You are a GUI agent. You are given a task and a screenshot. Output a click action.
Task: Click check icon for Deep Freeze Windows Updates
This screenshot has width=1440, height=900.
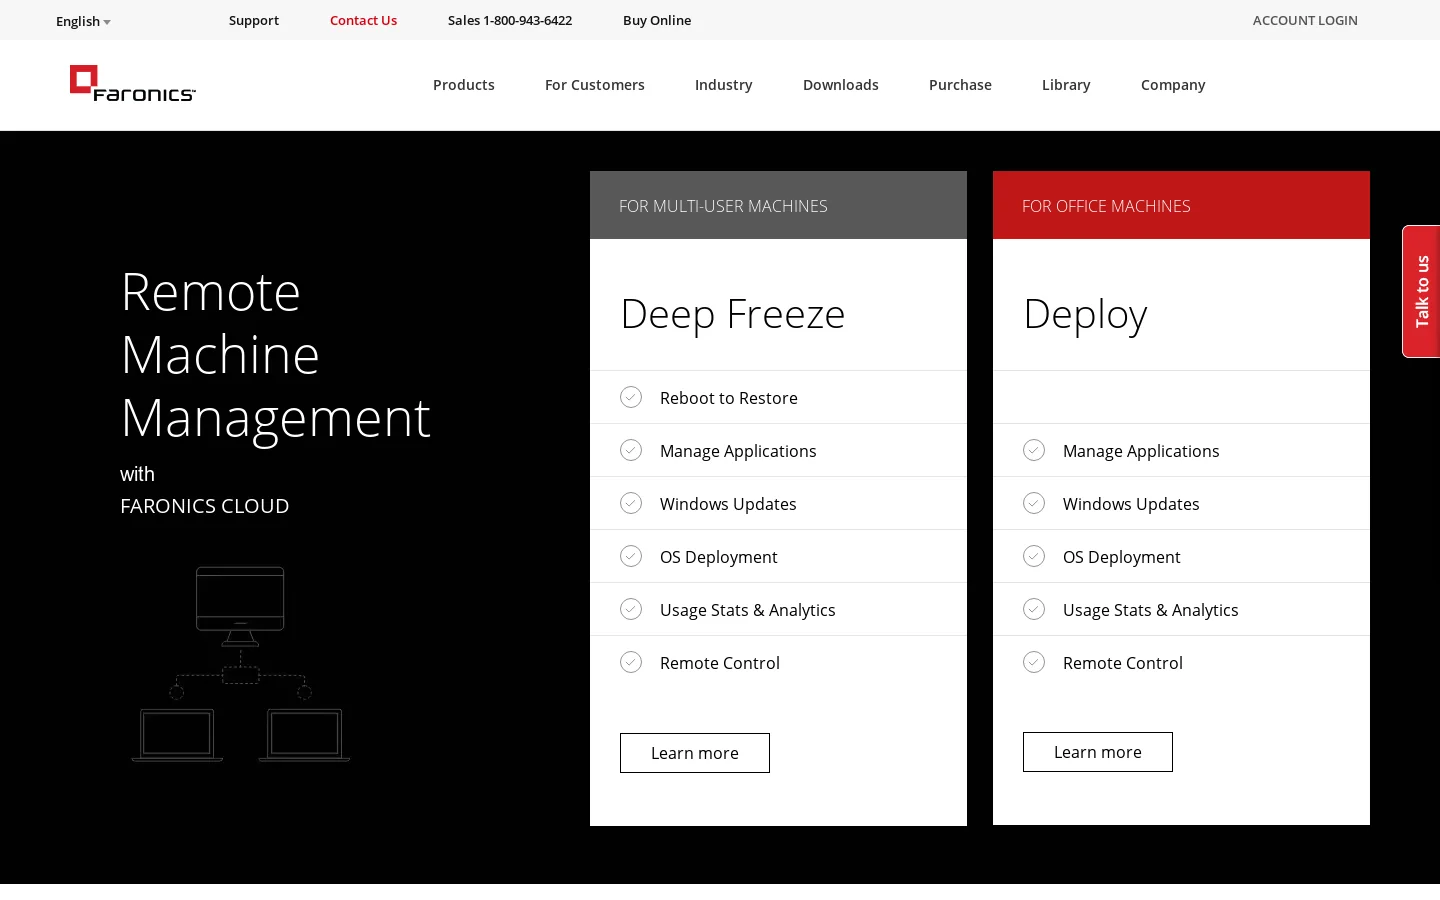(631, 503)
